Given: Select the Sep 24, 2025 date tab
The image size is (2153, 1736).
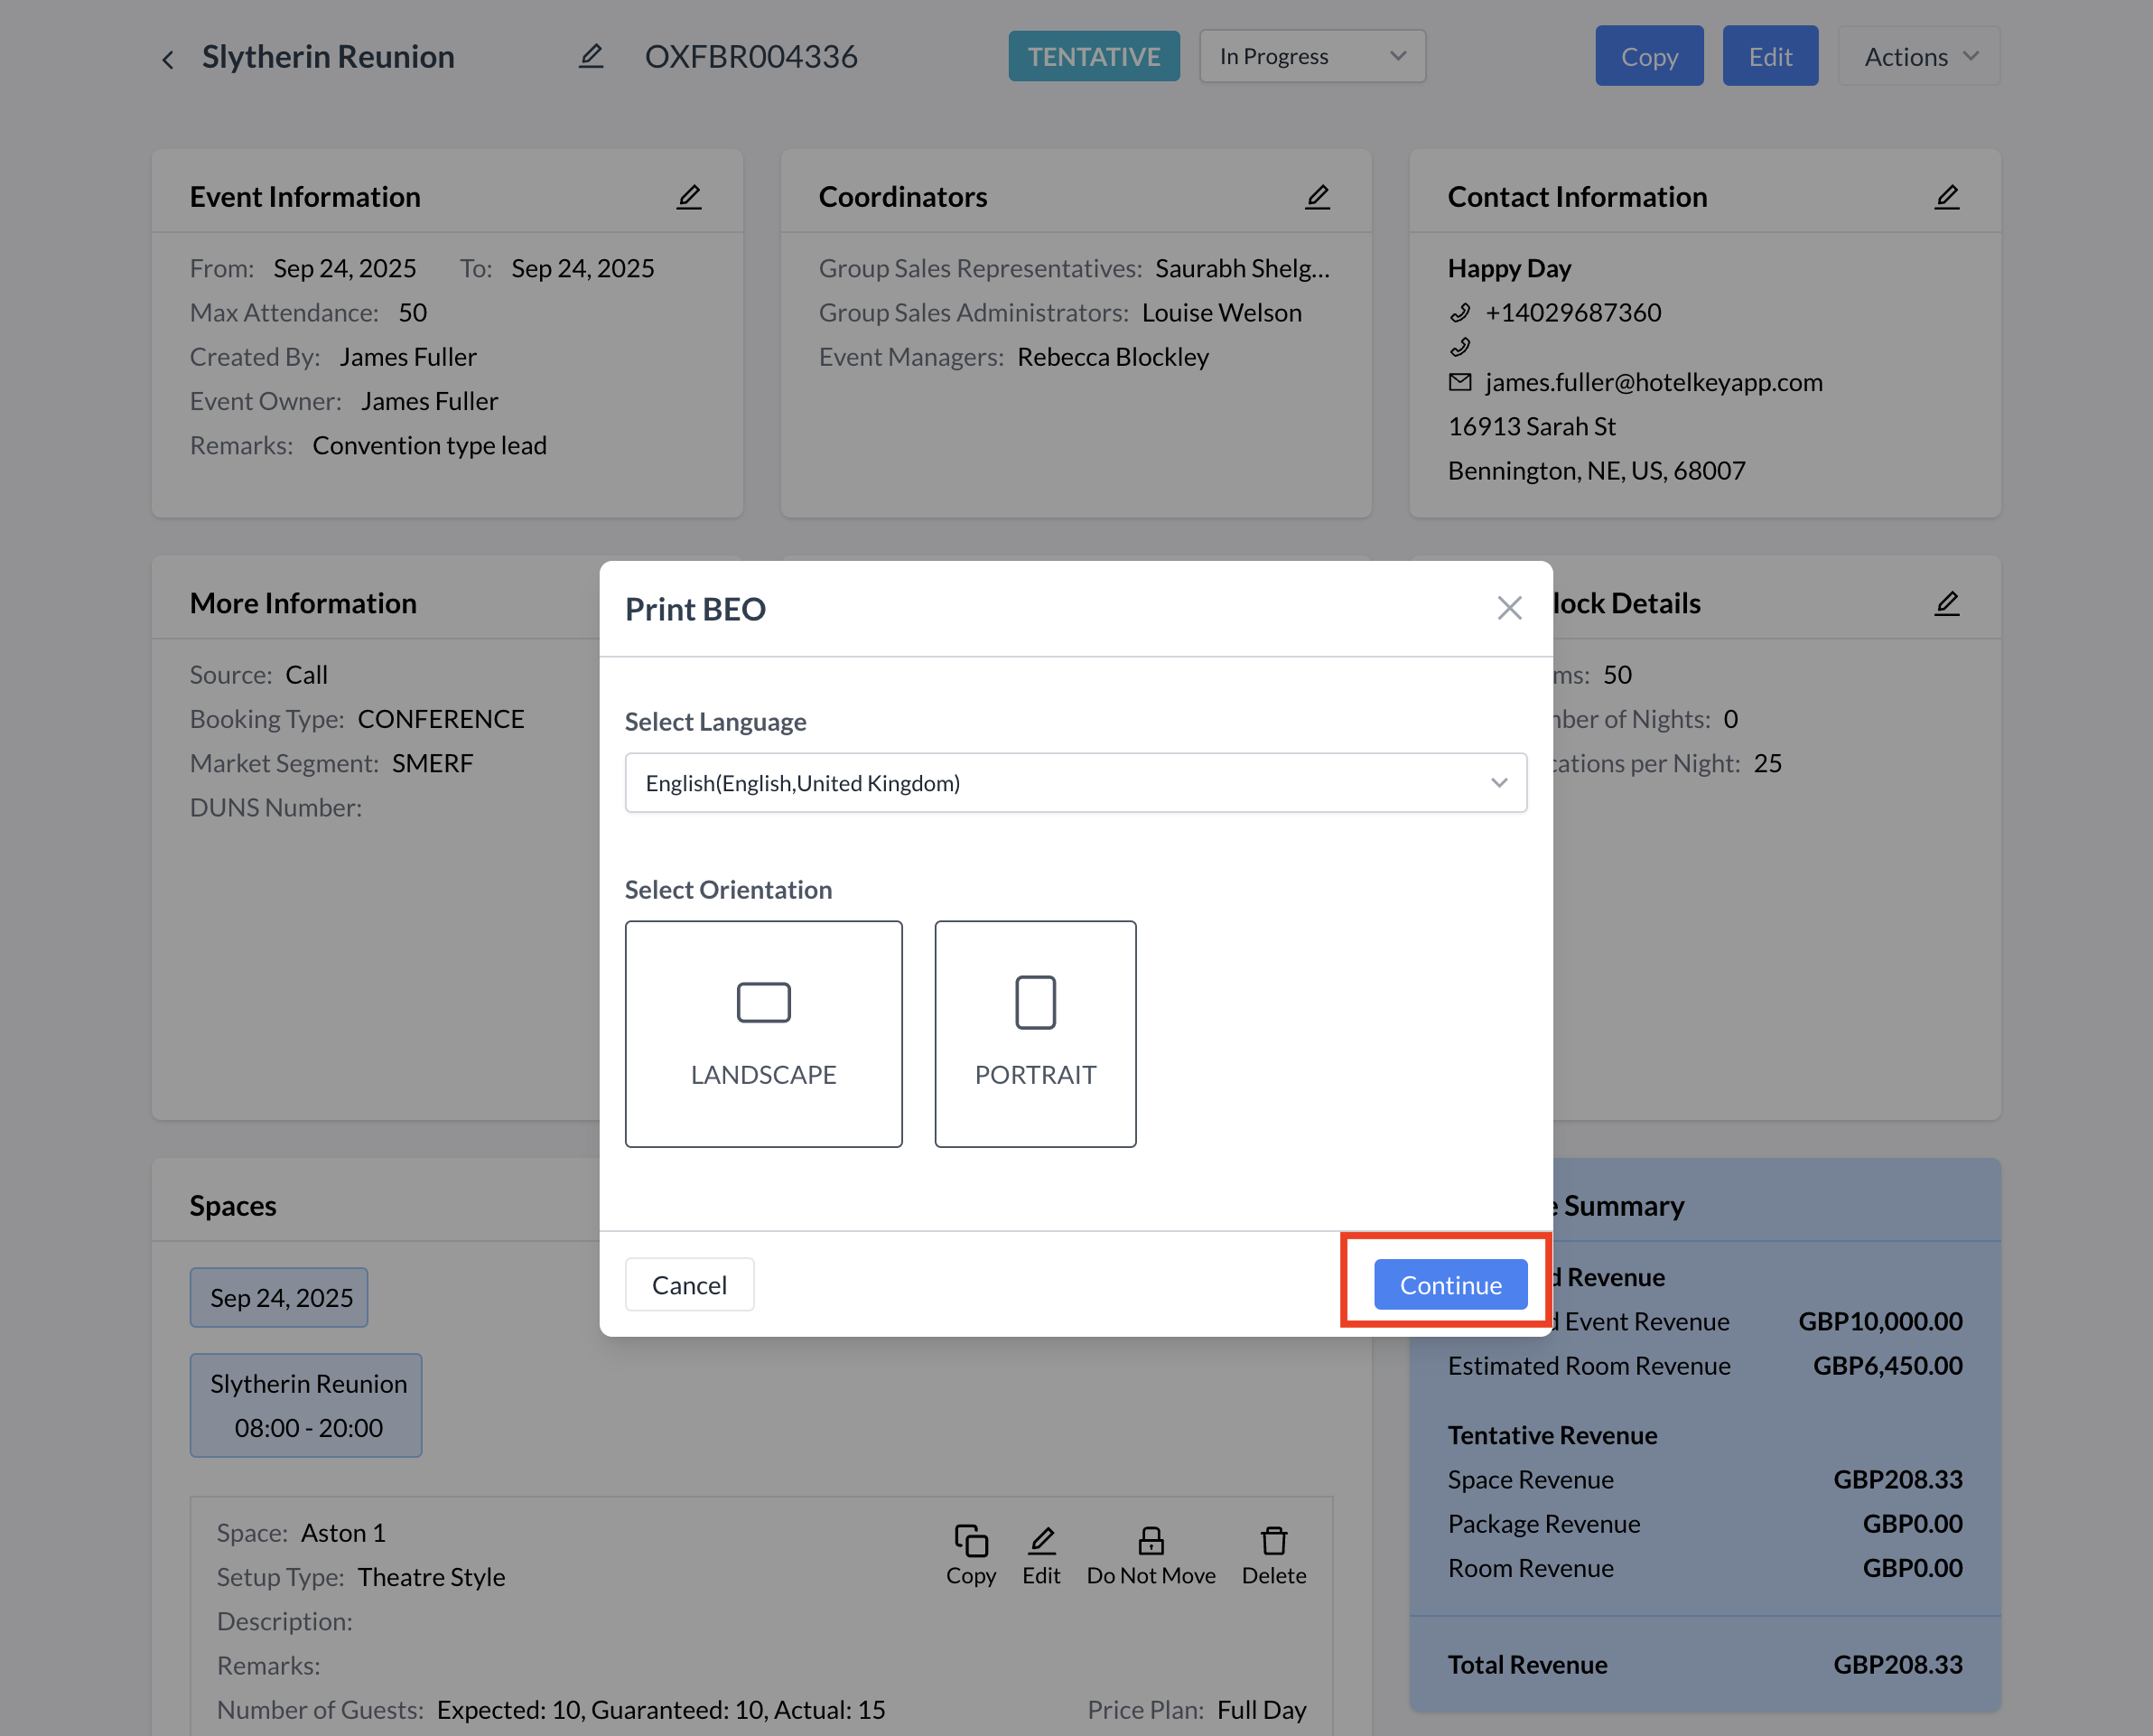Looking at the screenshot, I should [x=280, y=1297].
